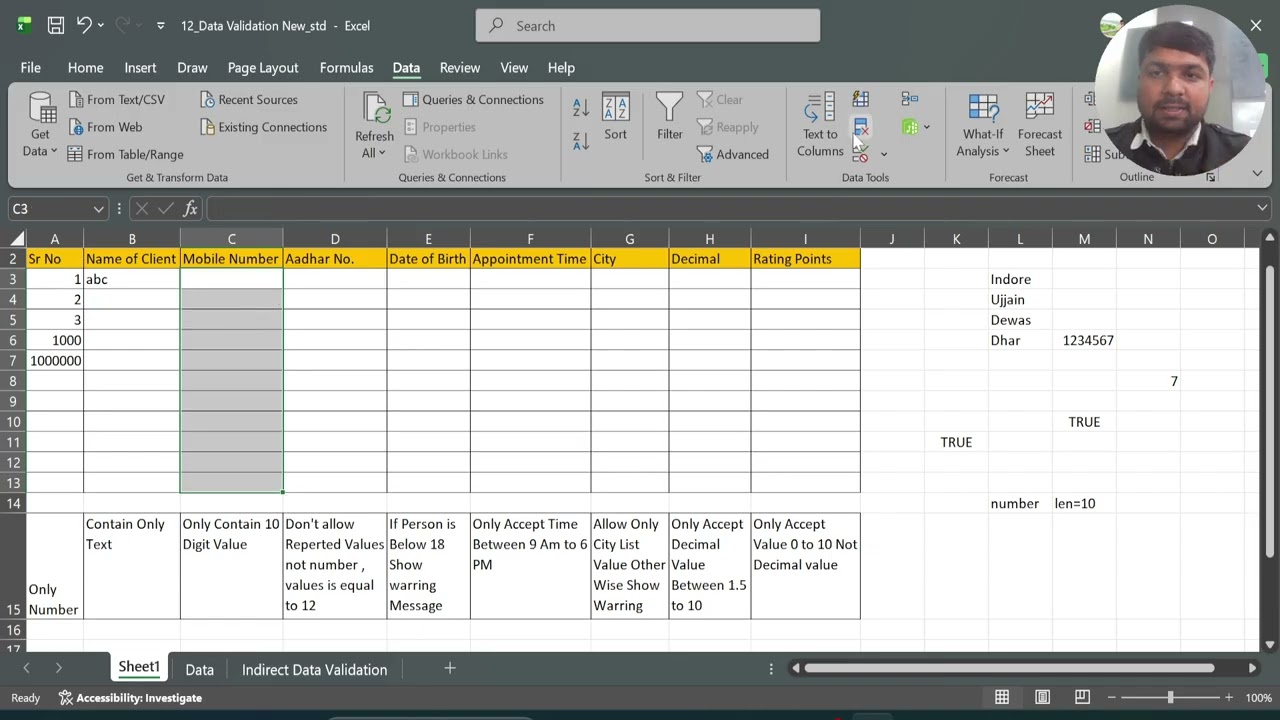Click Accessibility: Investigate in status bar
Image resolution: width=1280 pixels, height=720 pixels.
click(x=130, y=698)
